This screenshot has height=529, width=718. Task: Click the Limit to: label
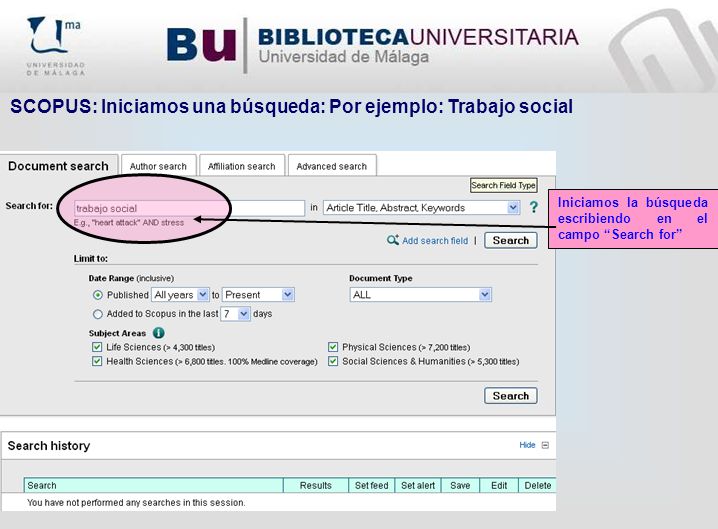click(91, 258)
